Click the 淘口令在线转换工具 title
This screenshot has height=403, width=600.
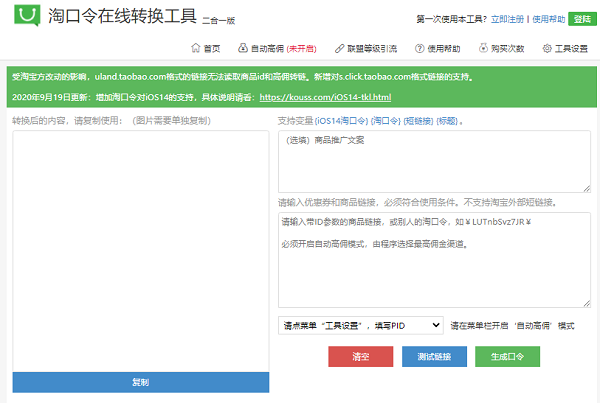click(x=122, y=16)
